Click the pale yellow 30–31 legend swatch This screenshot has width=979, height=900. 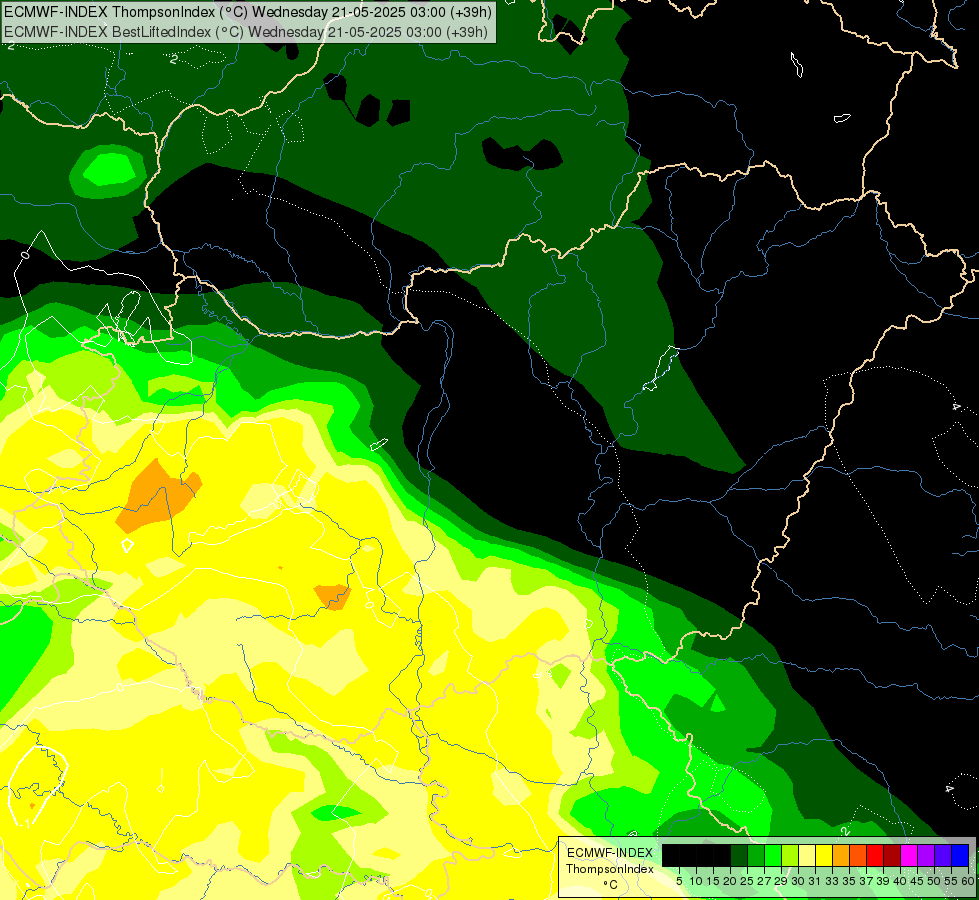(x=807, y=855)
